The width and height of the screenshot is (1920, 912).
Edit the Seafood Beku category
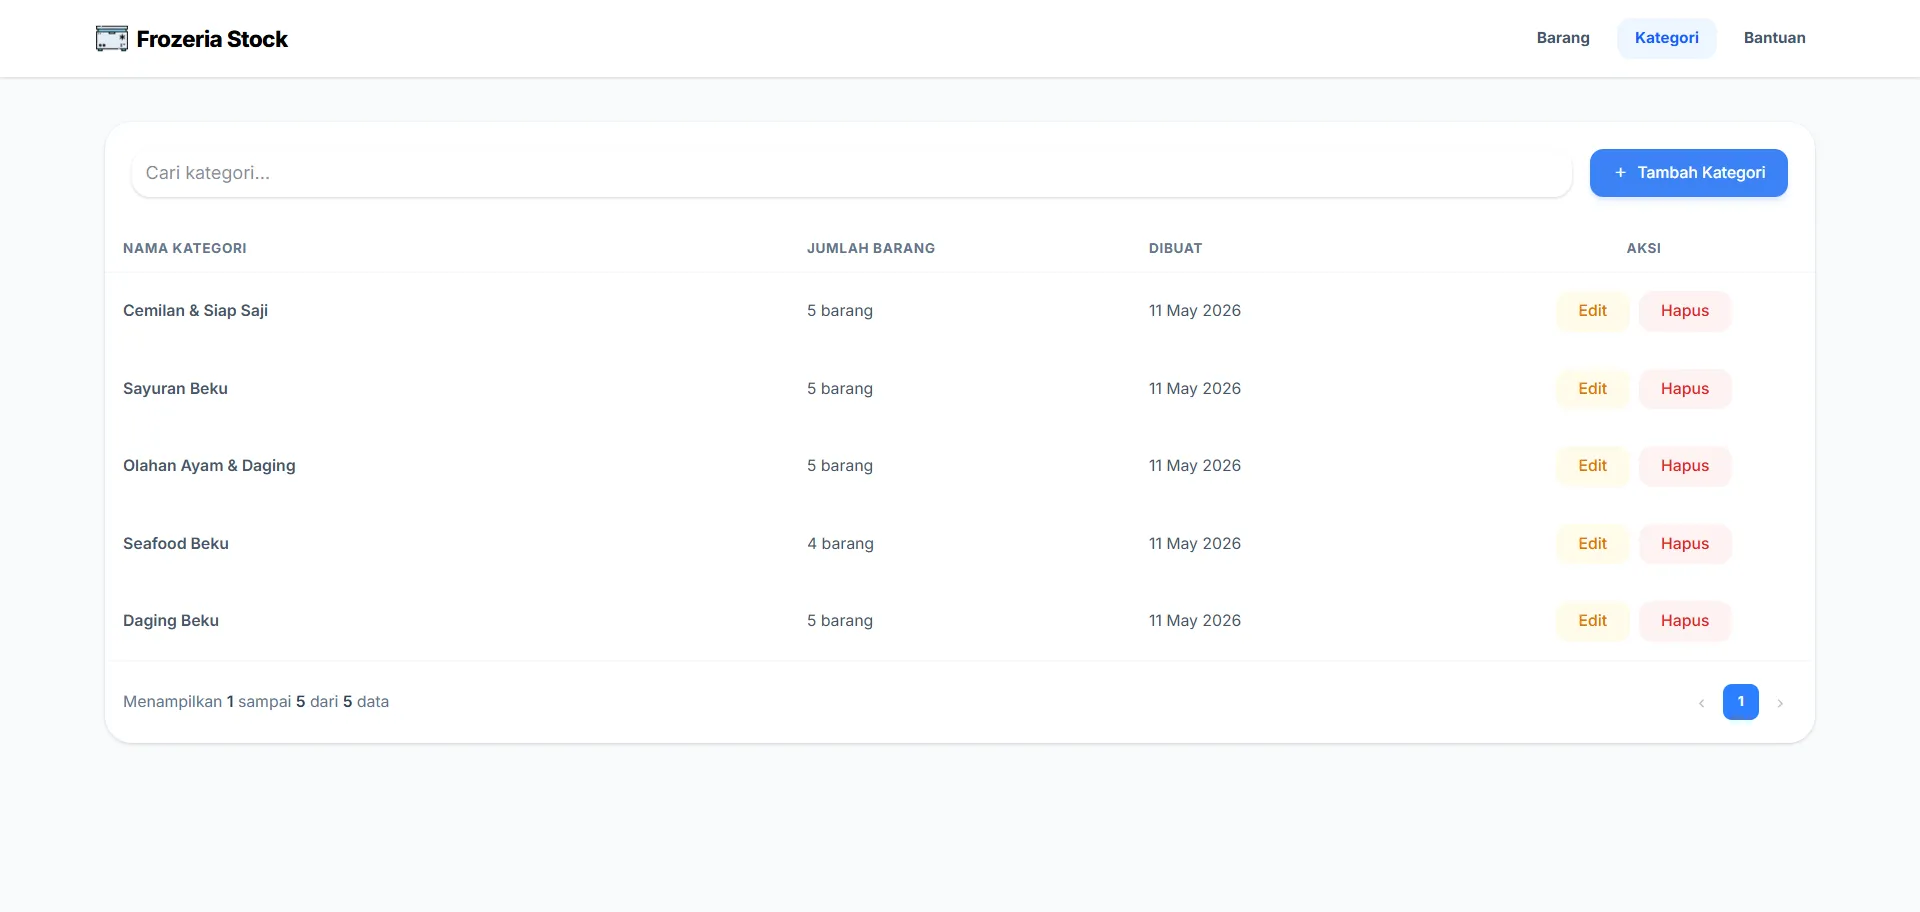coord(1592,544)
